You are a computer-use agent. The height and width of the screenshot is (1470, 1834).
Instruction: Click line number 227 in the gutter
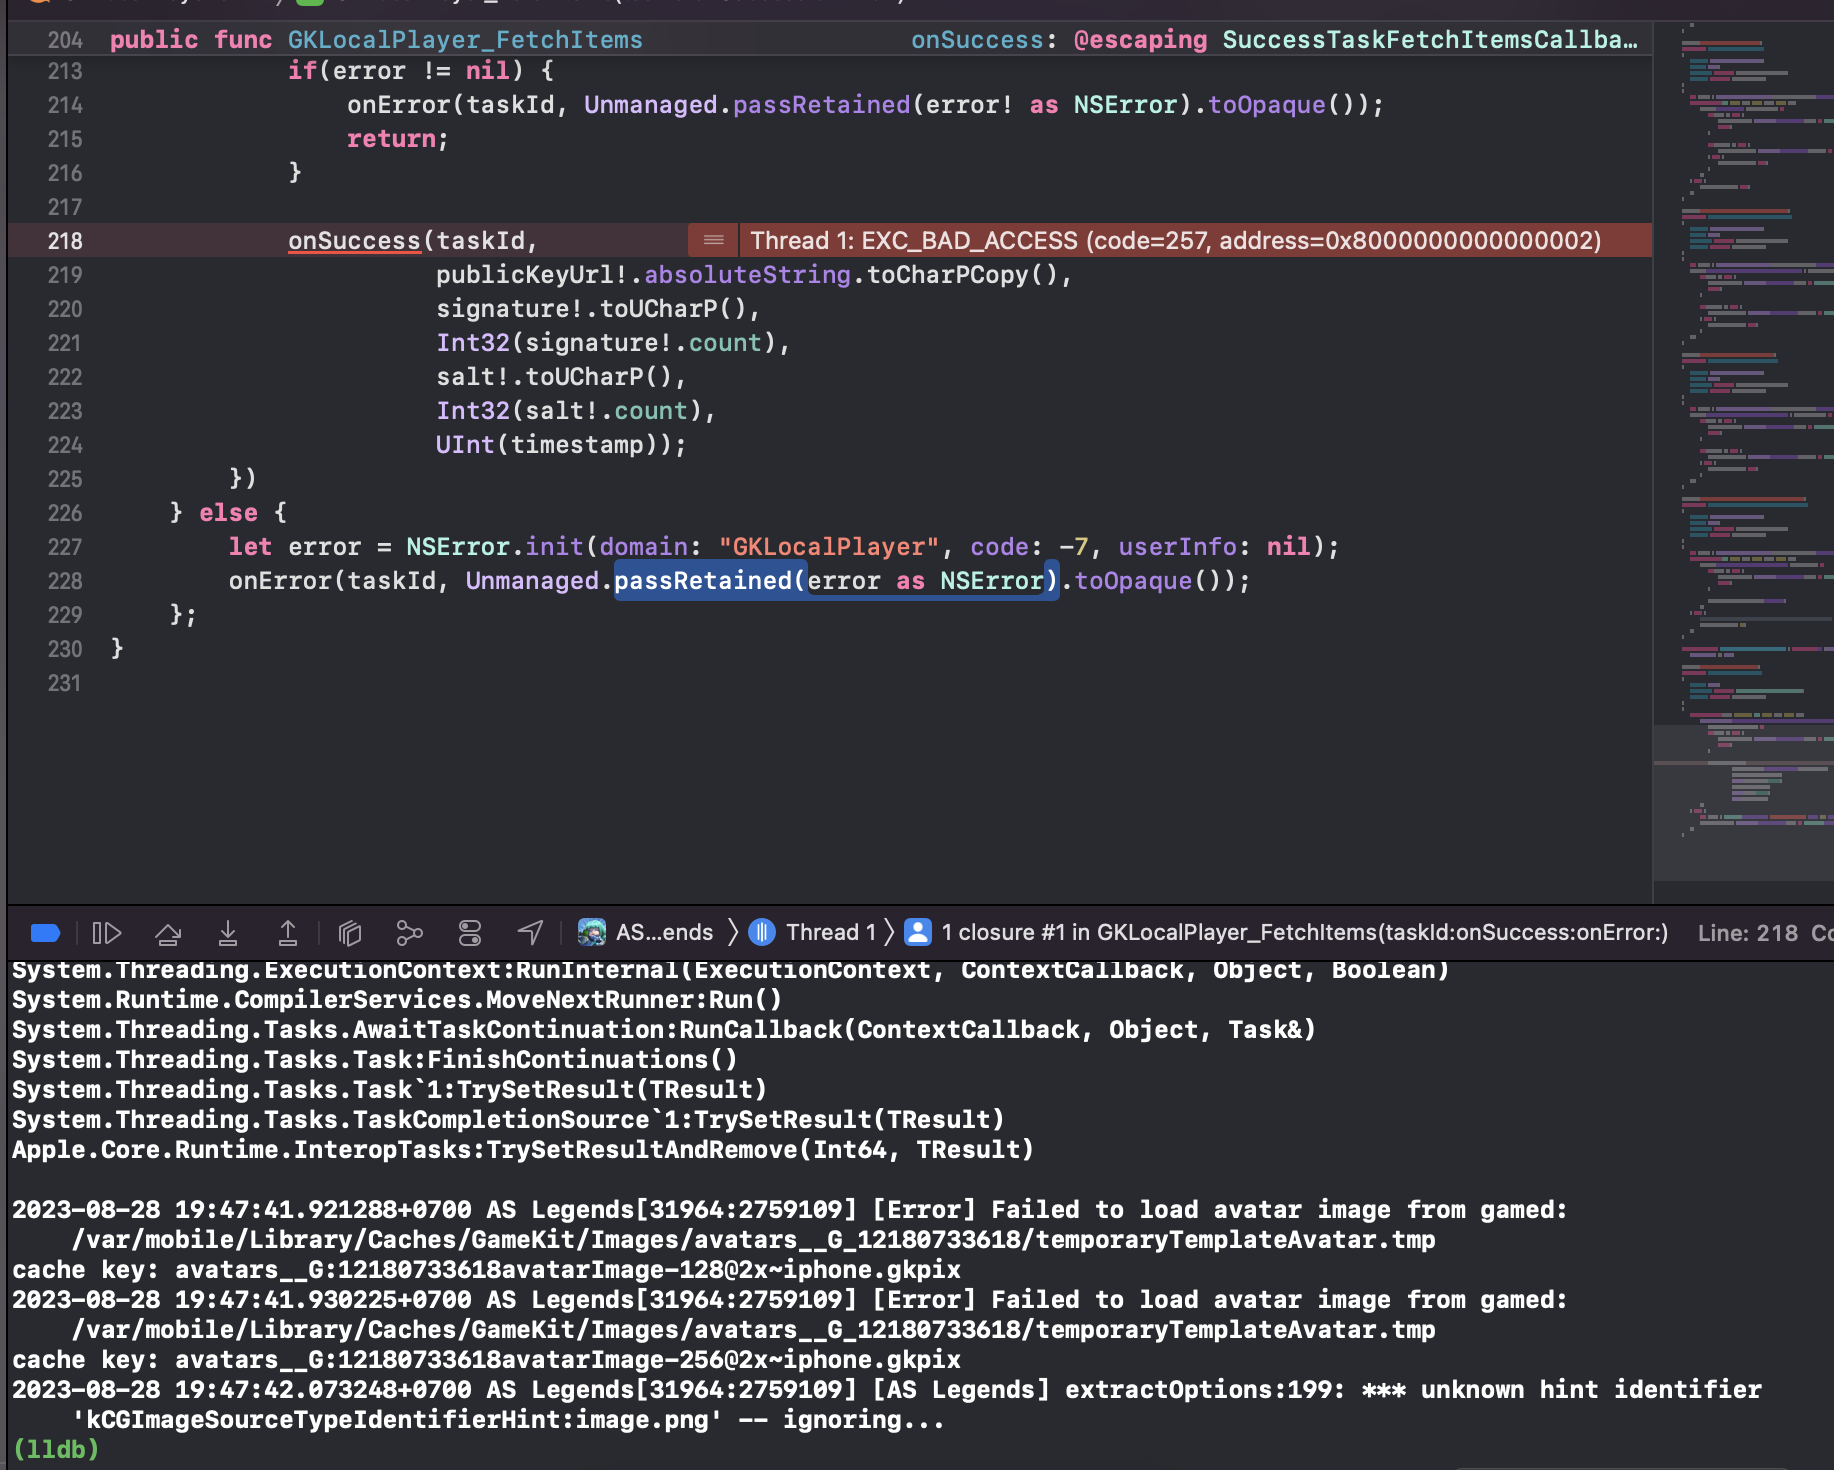(65, 547)
